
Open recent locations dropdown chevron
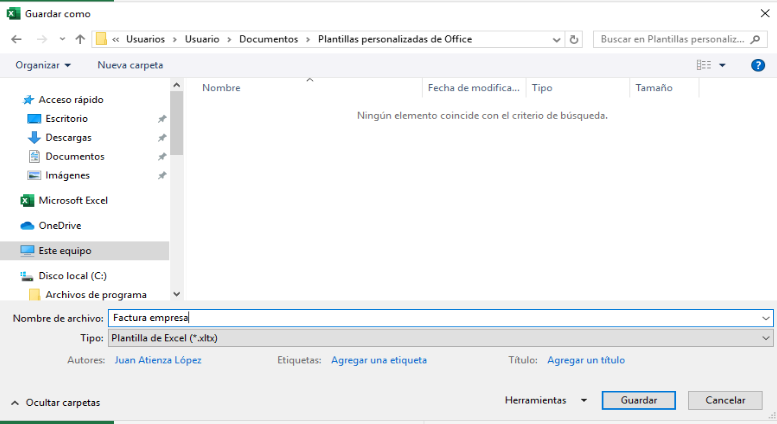click(x=62, y=39)
